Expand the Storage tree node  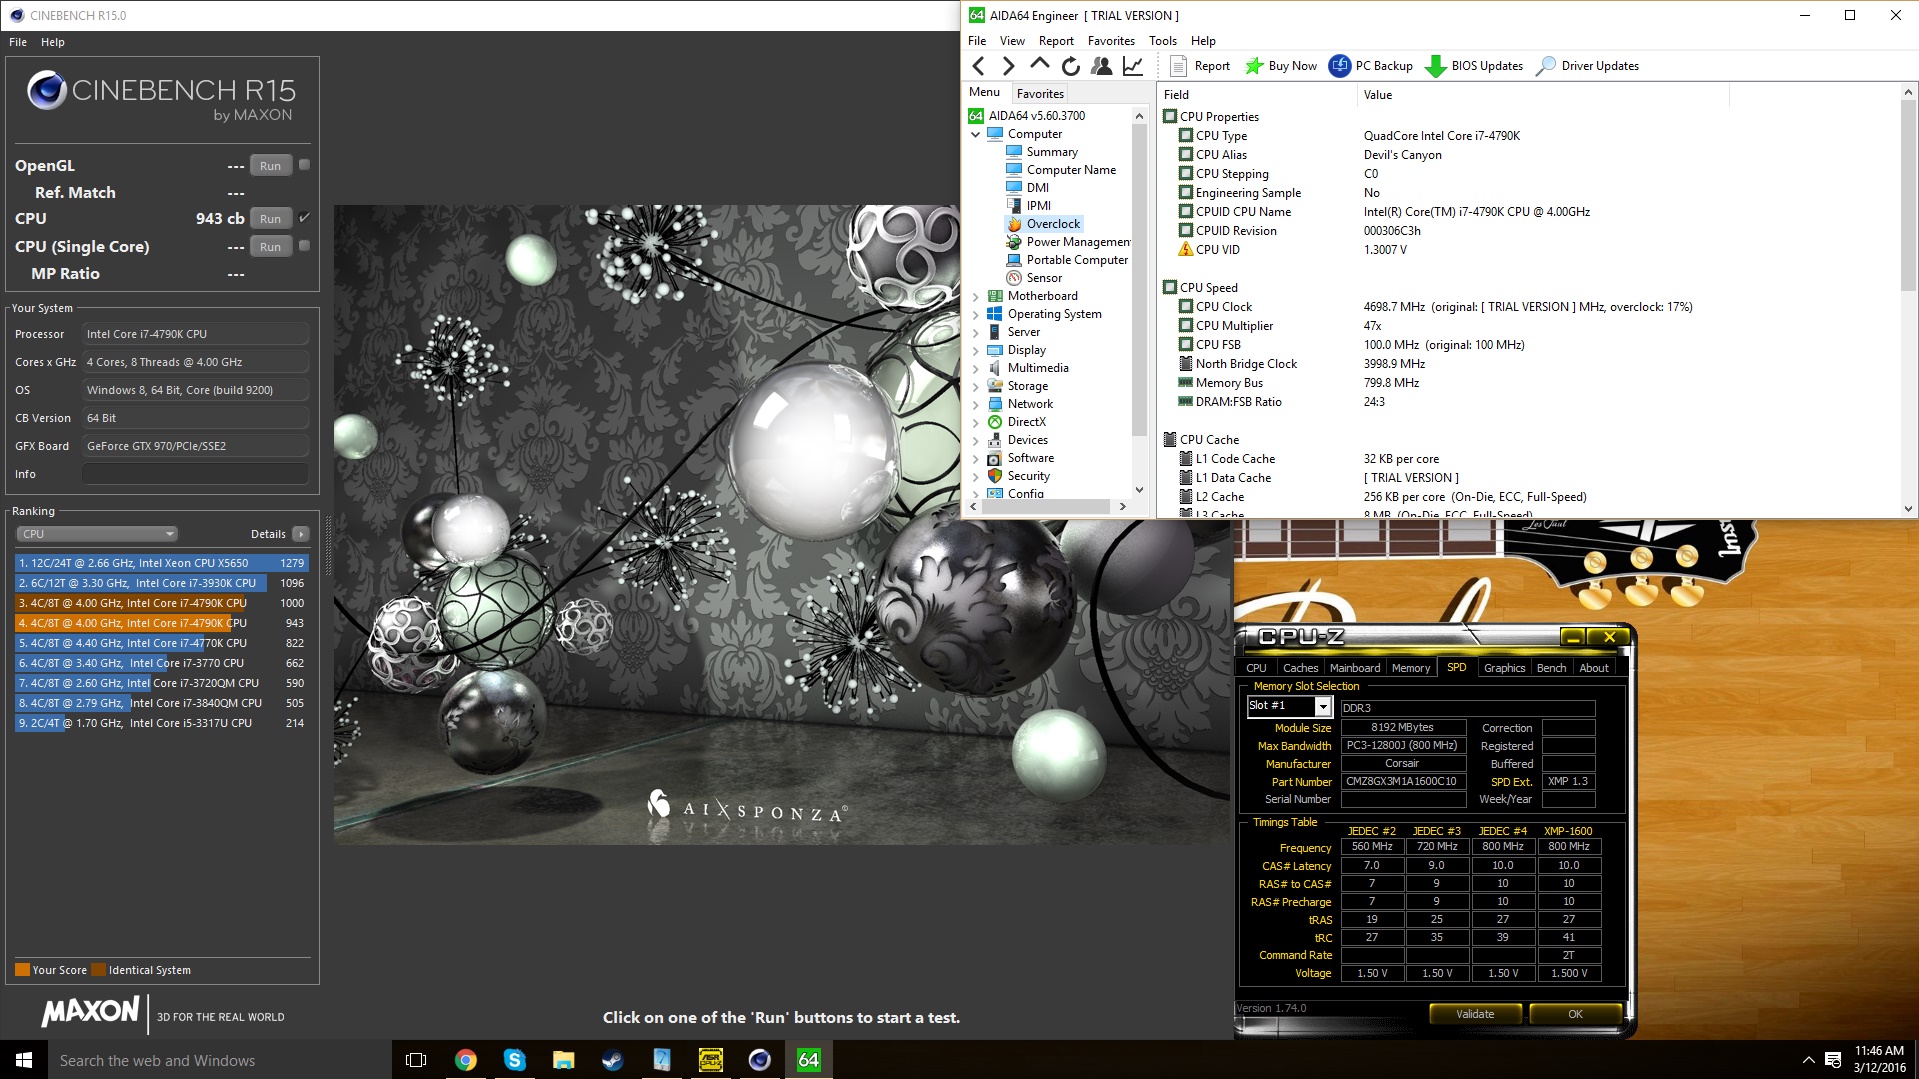976,386
